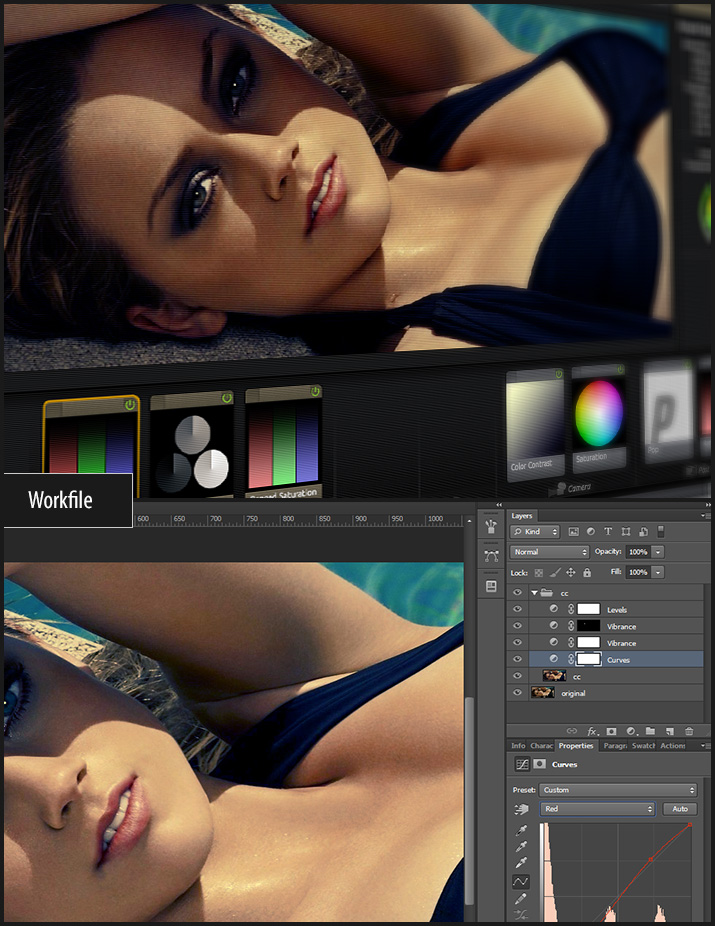Toggle visibility of the original layer
This screenshot has width=715, height=926.
517,693
